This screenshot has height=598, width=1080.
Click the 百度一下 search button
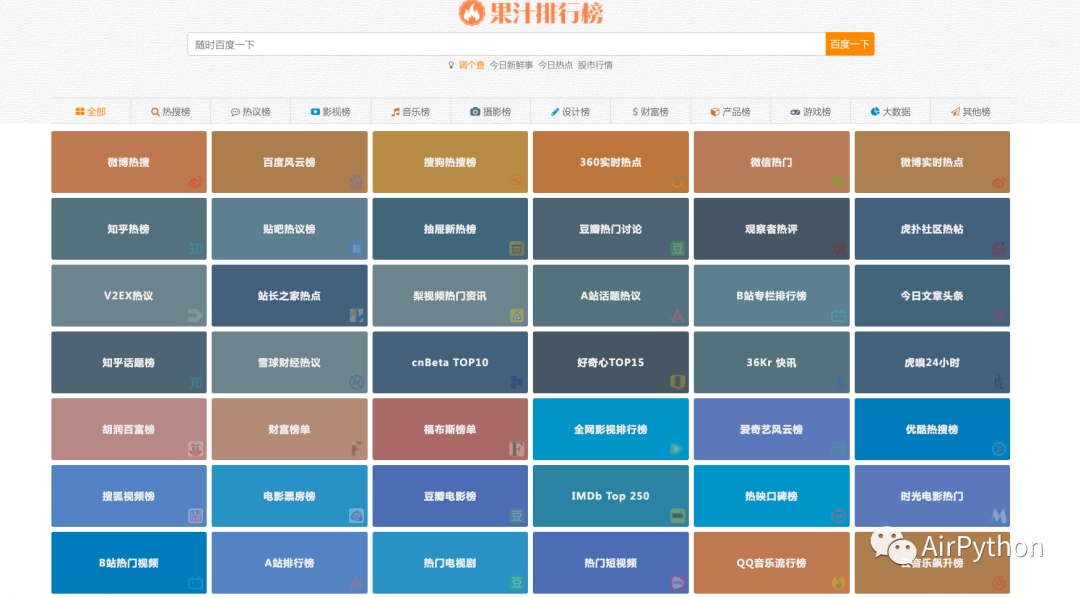click(850, 44)
